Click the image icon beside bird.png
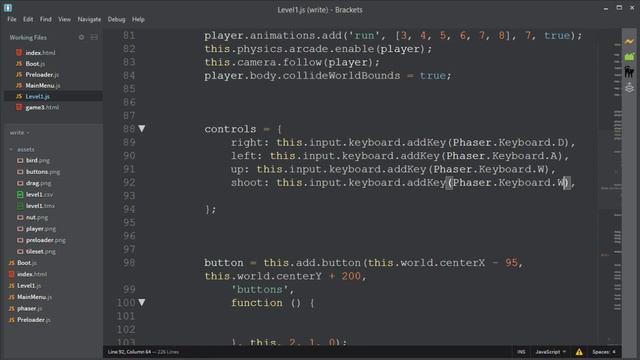Screen dimensions: 640x360 coord(20,160)
